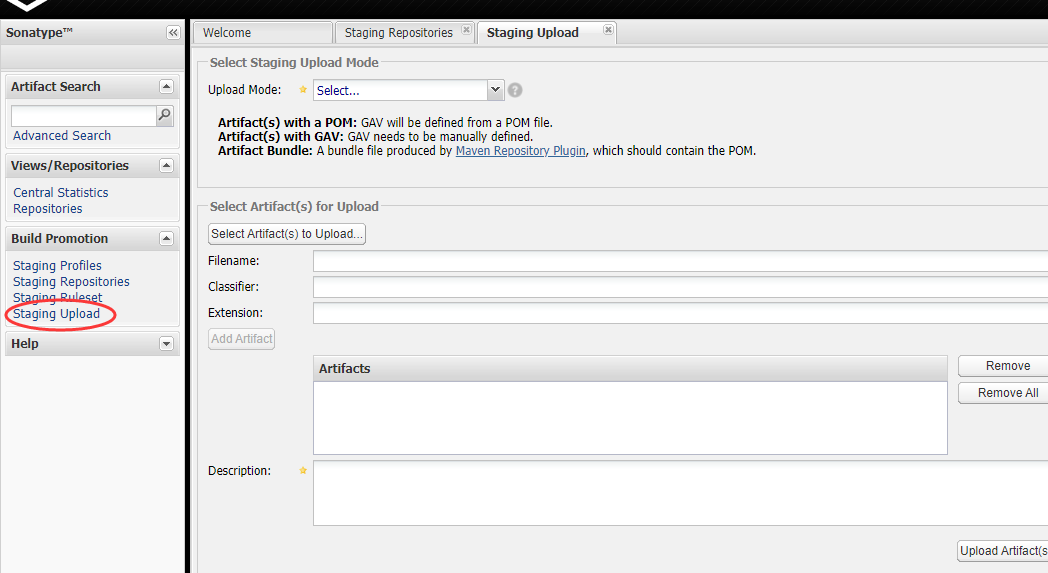Click Select Artifact(s) to Upload button
Image resolution: width=1048 pixels, height=573 pixels.
tap(287, 234)
